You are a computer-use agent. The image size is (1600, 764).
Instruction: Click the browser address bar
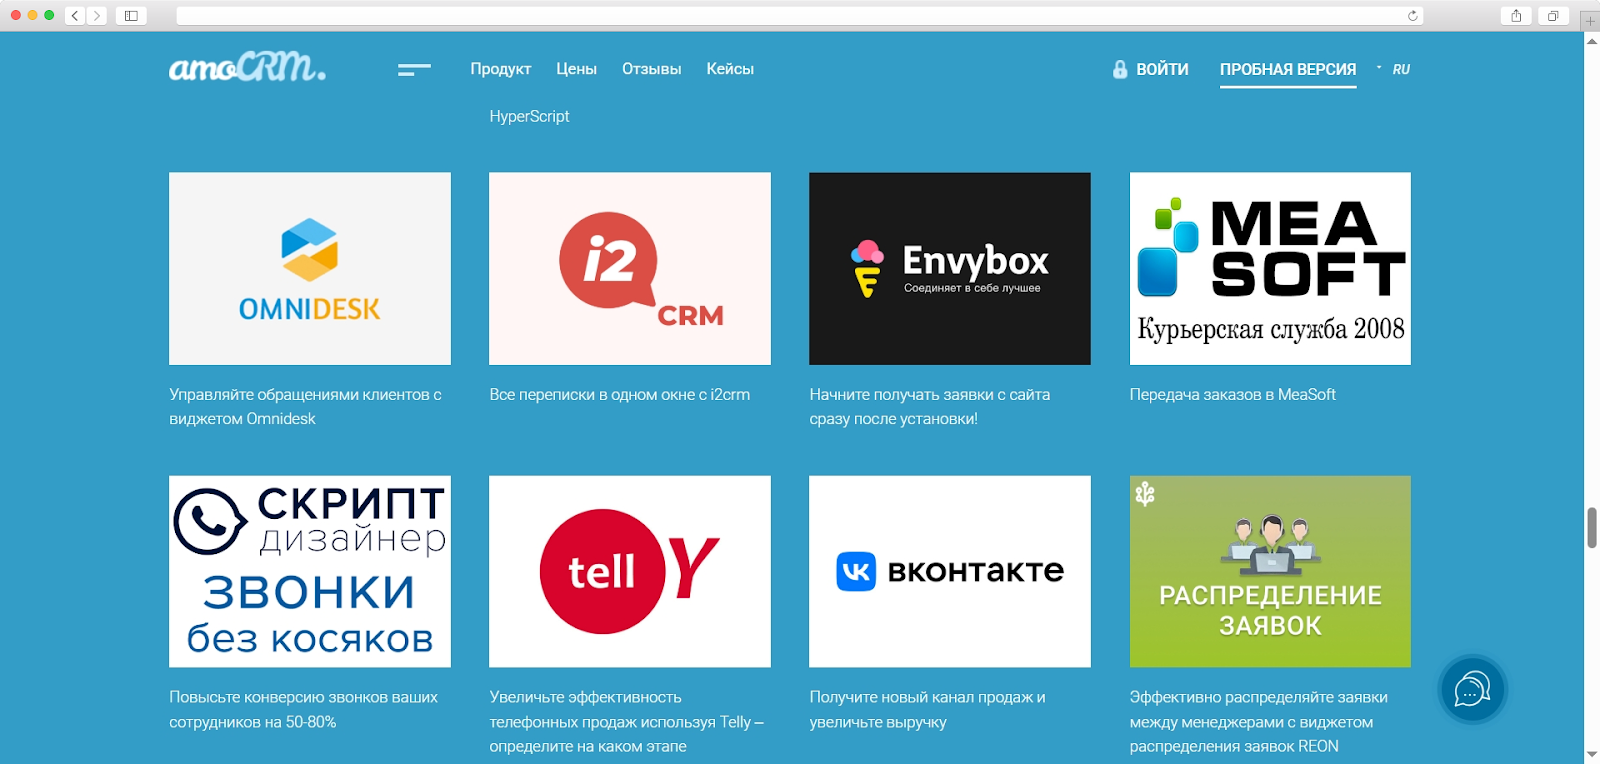tap(790, 15)
